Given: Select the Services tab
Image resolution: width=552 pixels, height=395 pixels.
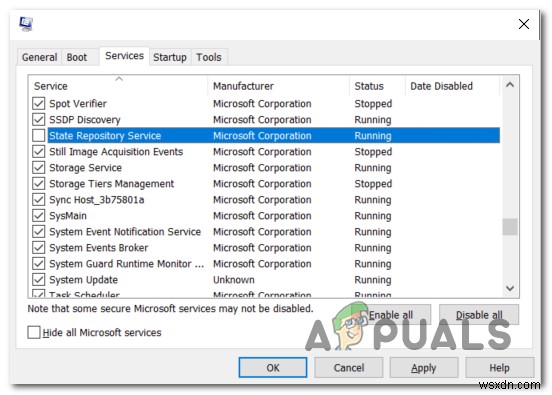Looking at the screenshot, I should click(124, 56).
